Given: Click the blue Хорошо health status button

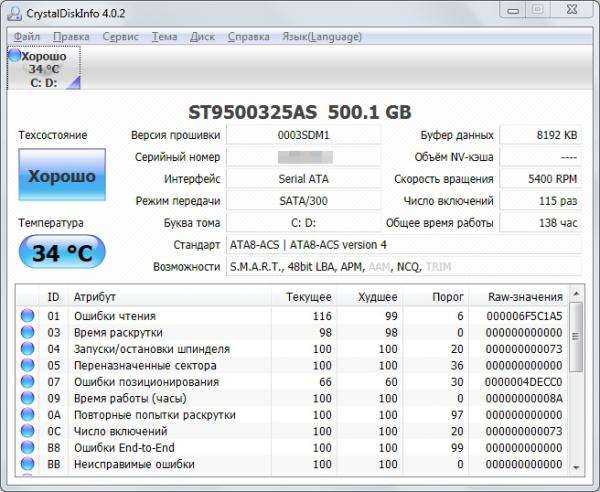Looking at the screenshot, I should click(61, 177).
